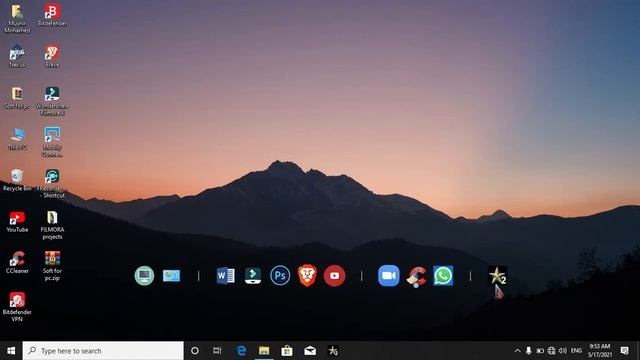The height and width of the screenshot is (360, 640).
Task: Select the user folder icon on desktop
Action: [17, 18]
